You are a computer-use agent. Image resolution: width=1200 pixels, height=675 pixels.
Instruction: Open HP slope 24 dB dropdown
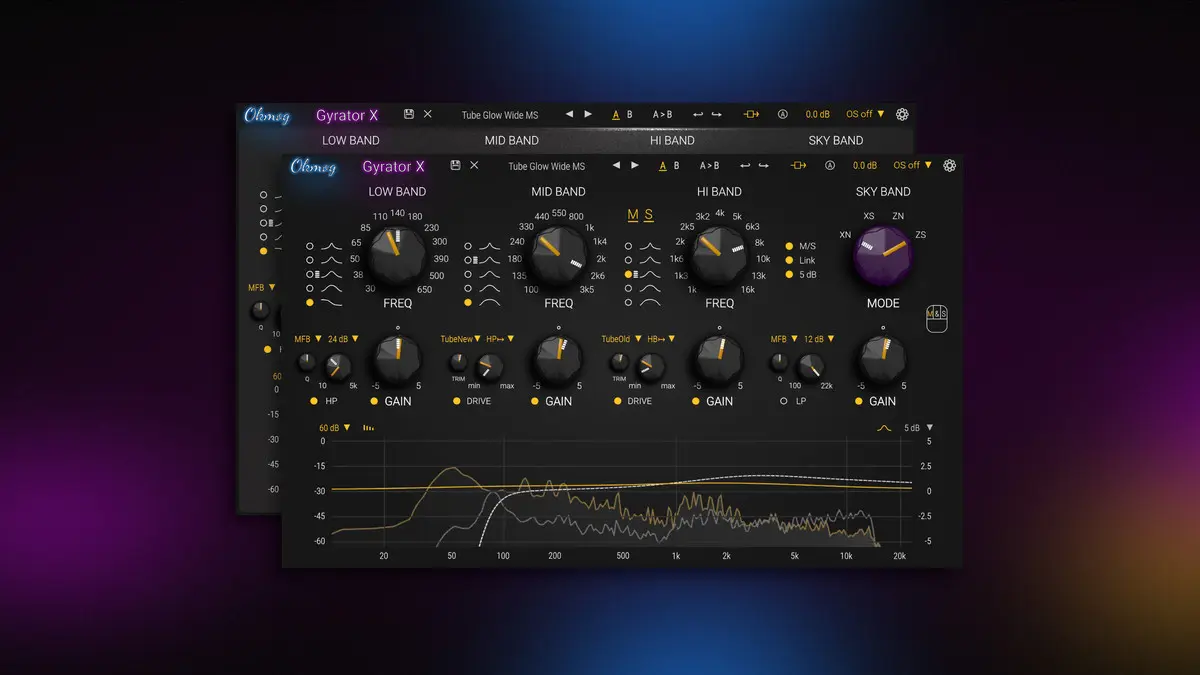342,339
